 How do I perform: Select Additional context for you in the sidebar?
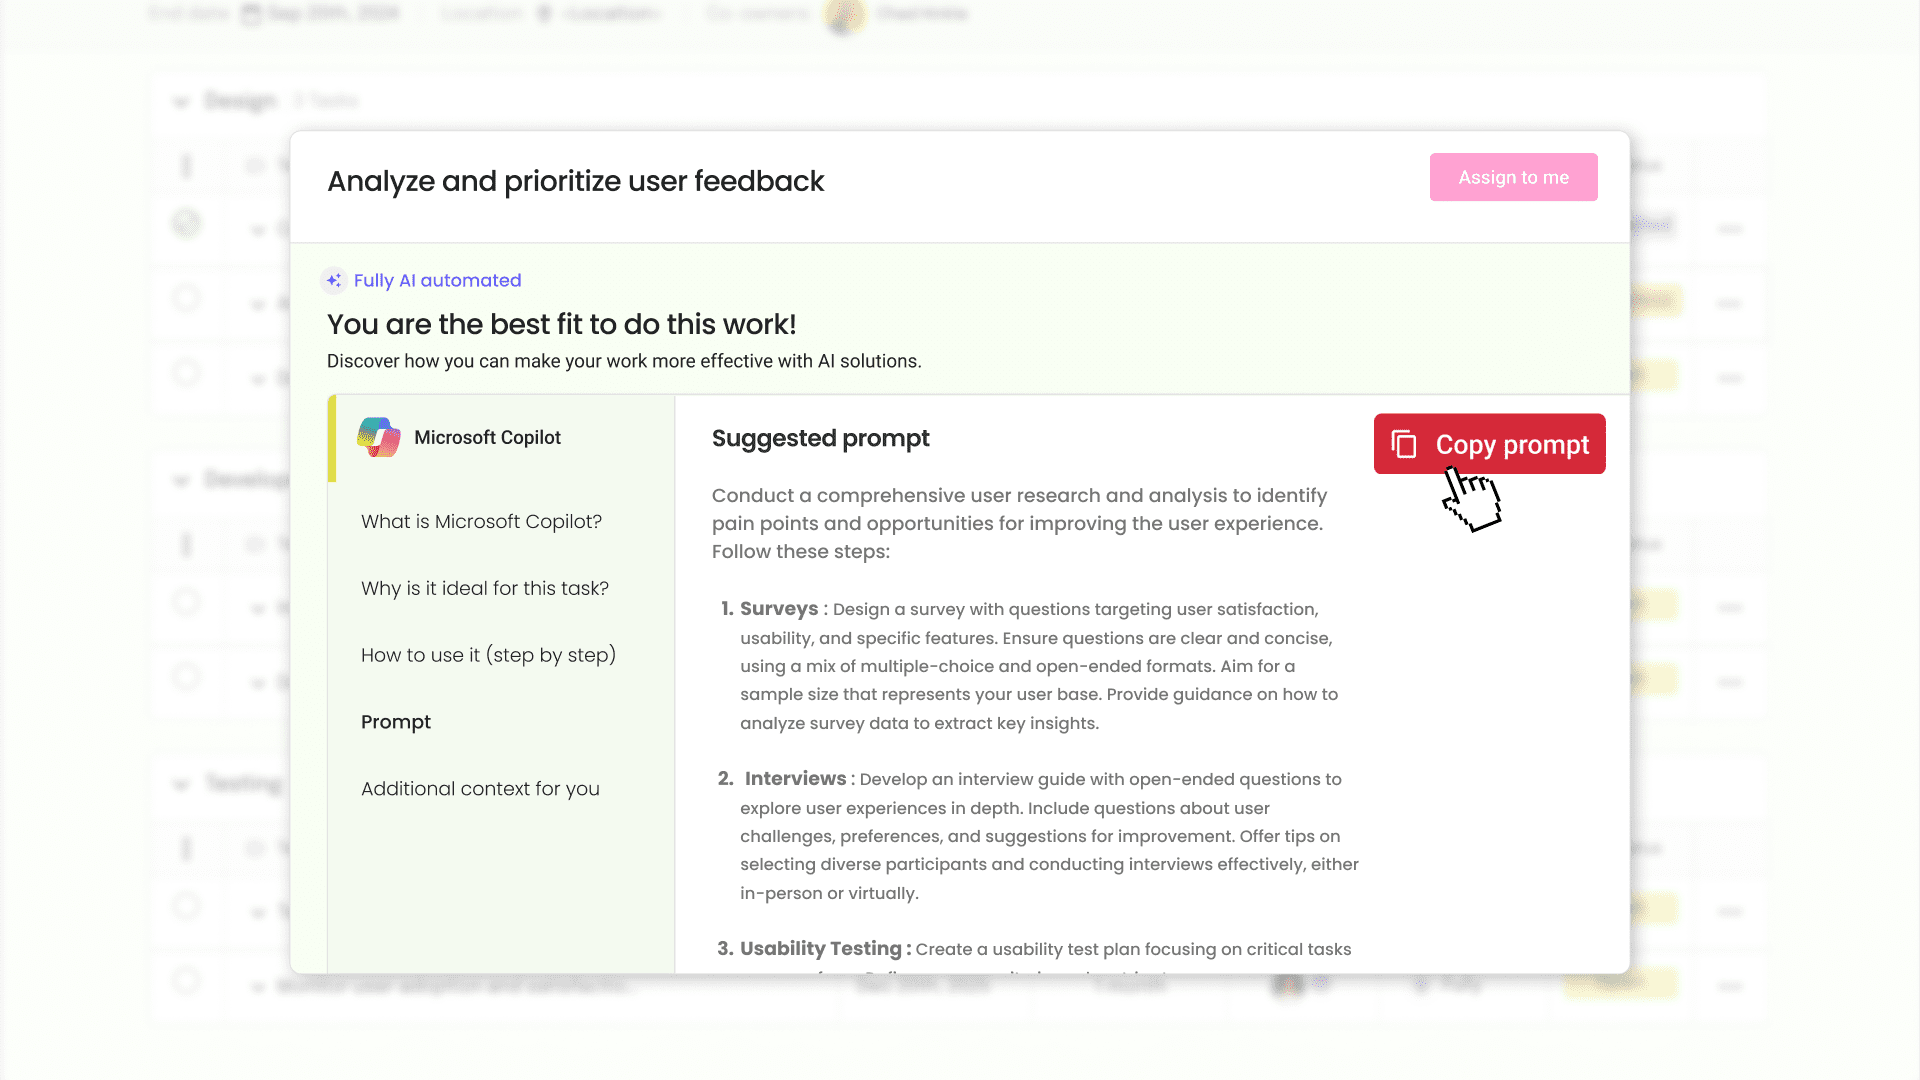pos(480,788)
